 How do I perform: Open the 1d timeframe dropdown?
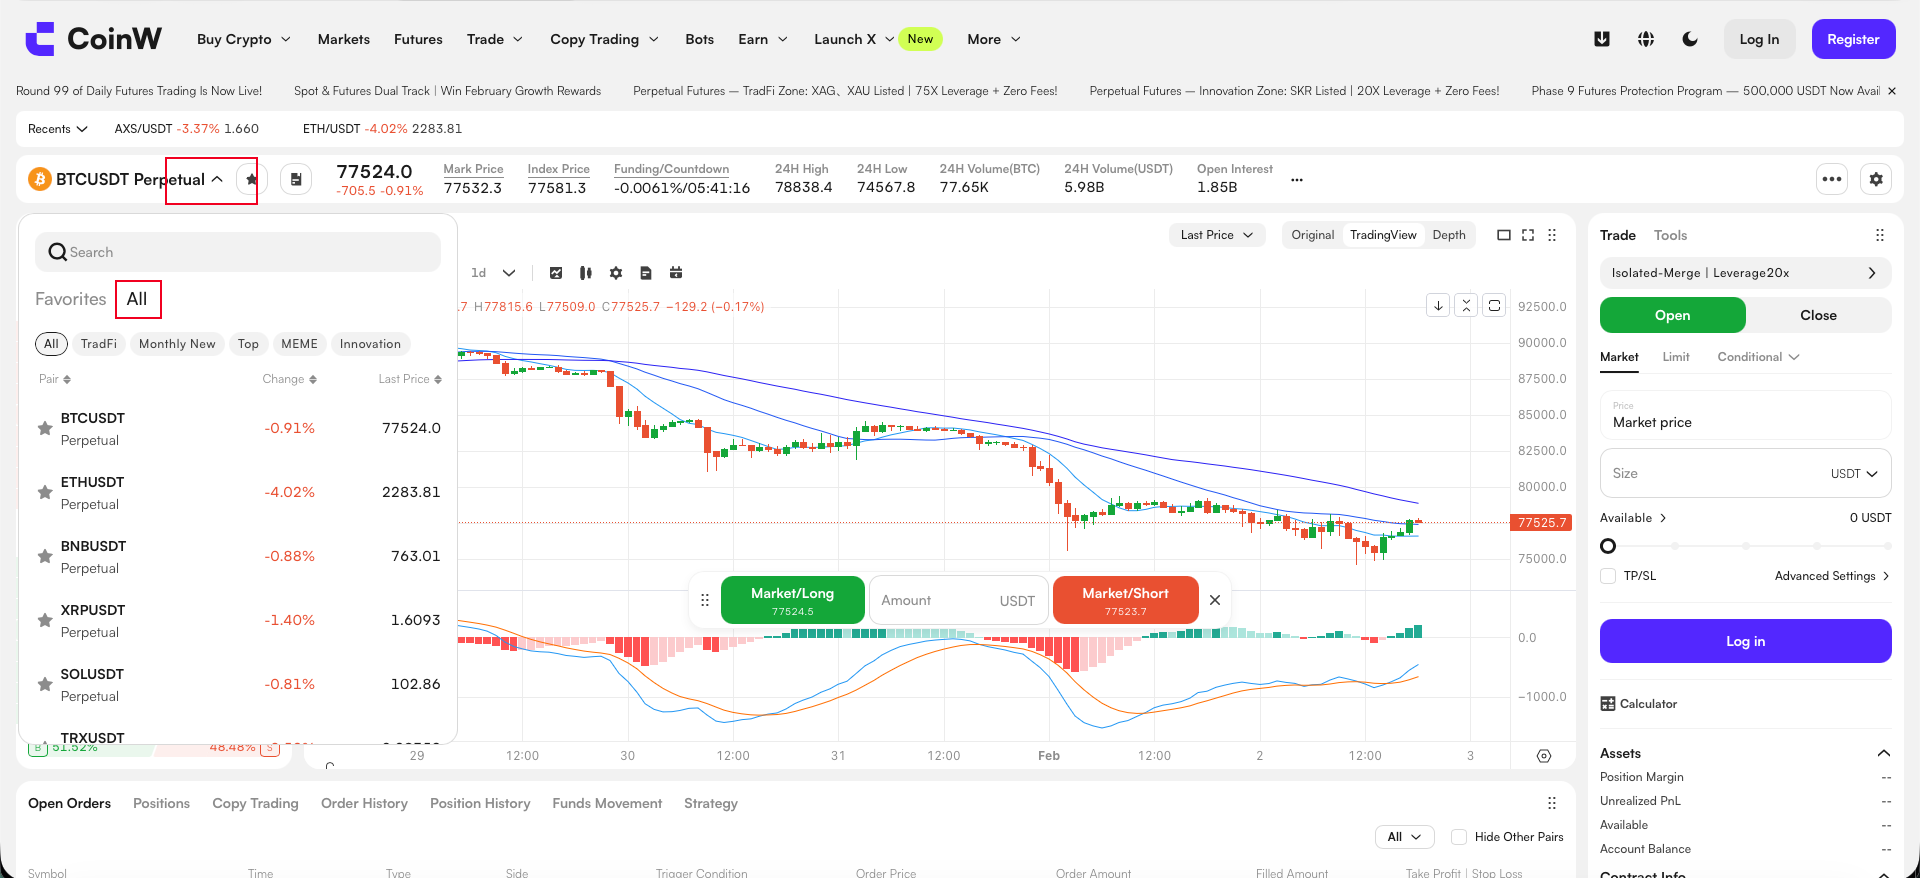pyautogui.click(x=493, y=273)
